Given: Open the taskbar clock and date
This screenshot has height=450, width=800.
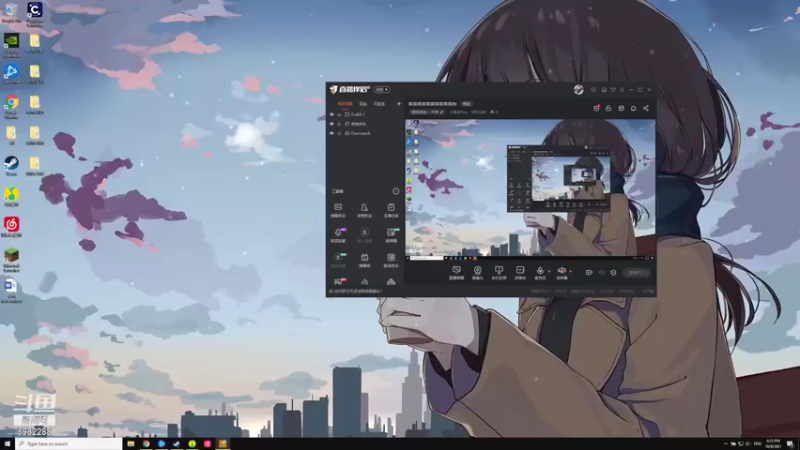Looking at the screenshot, I should tap(773, 443).
